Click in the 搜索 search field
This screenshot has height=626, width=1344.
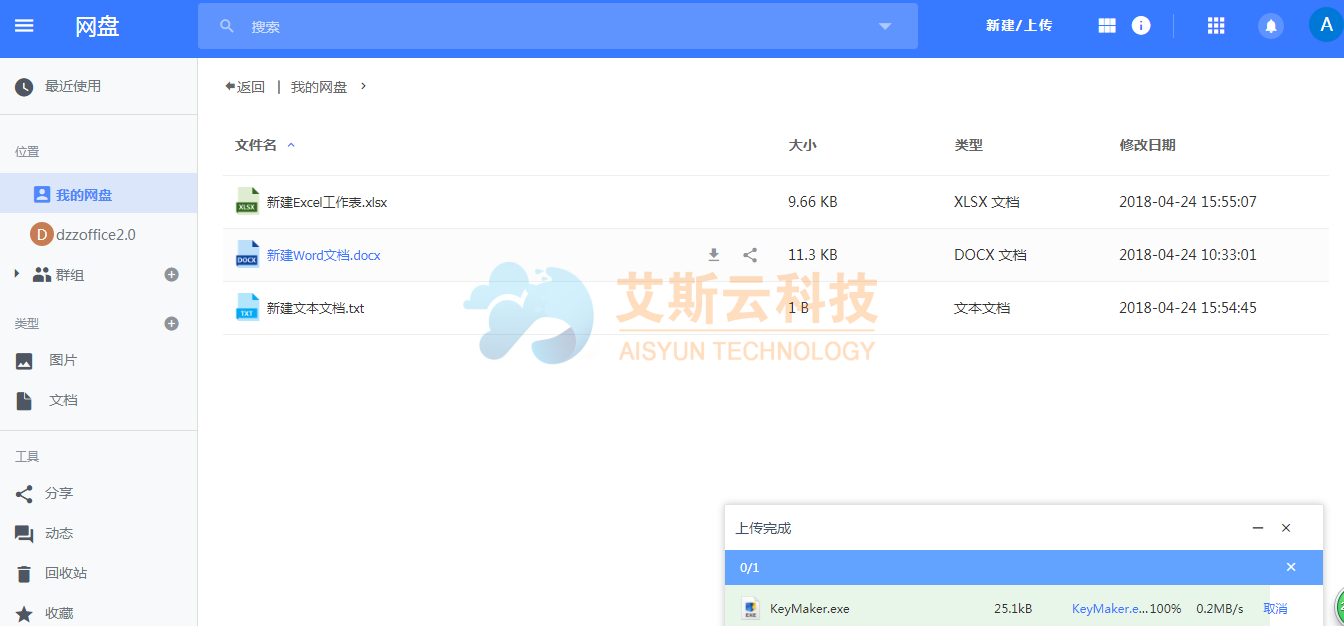click(550, 27)
